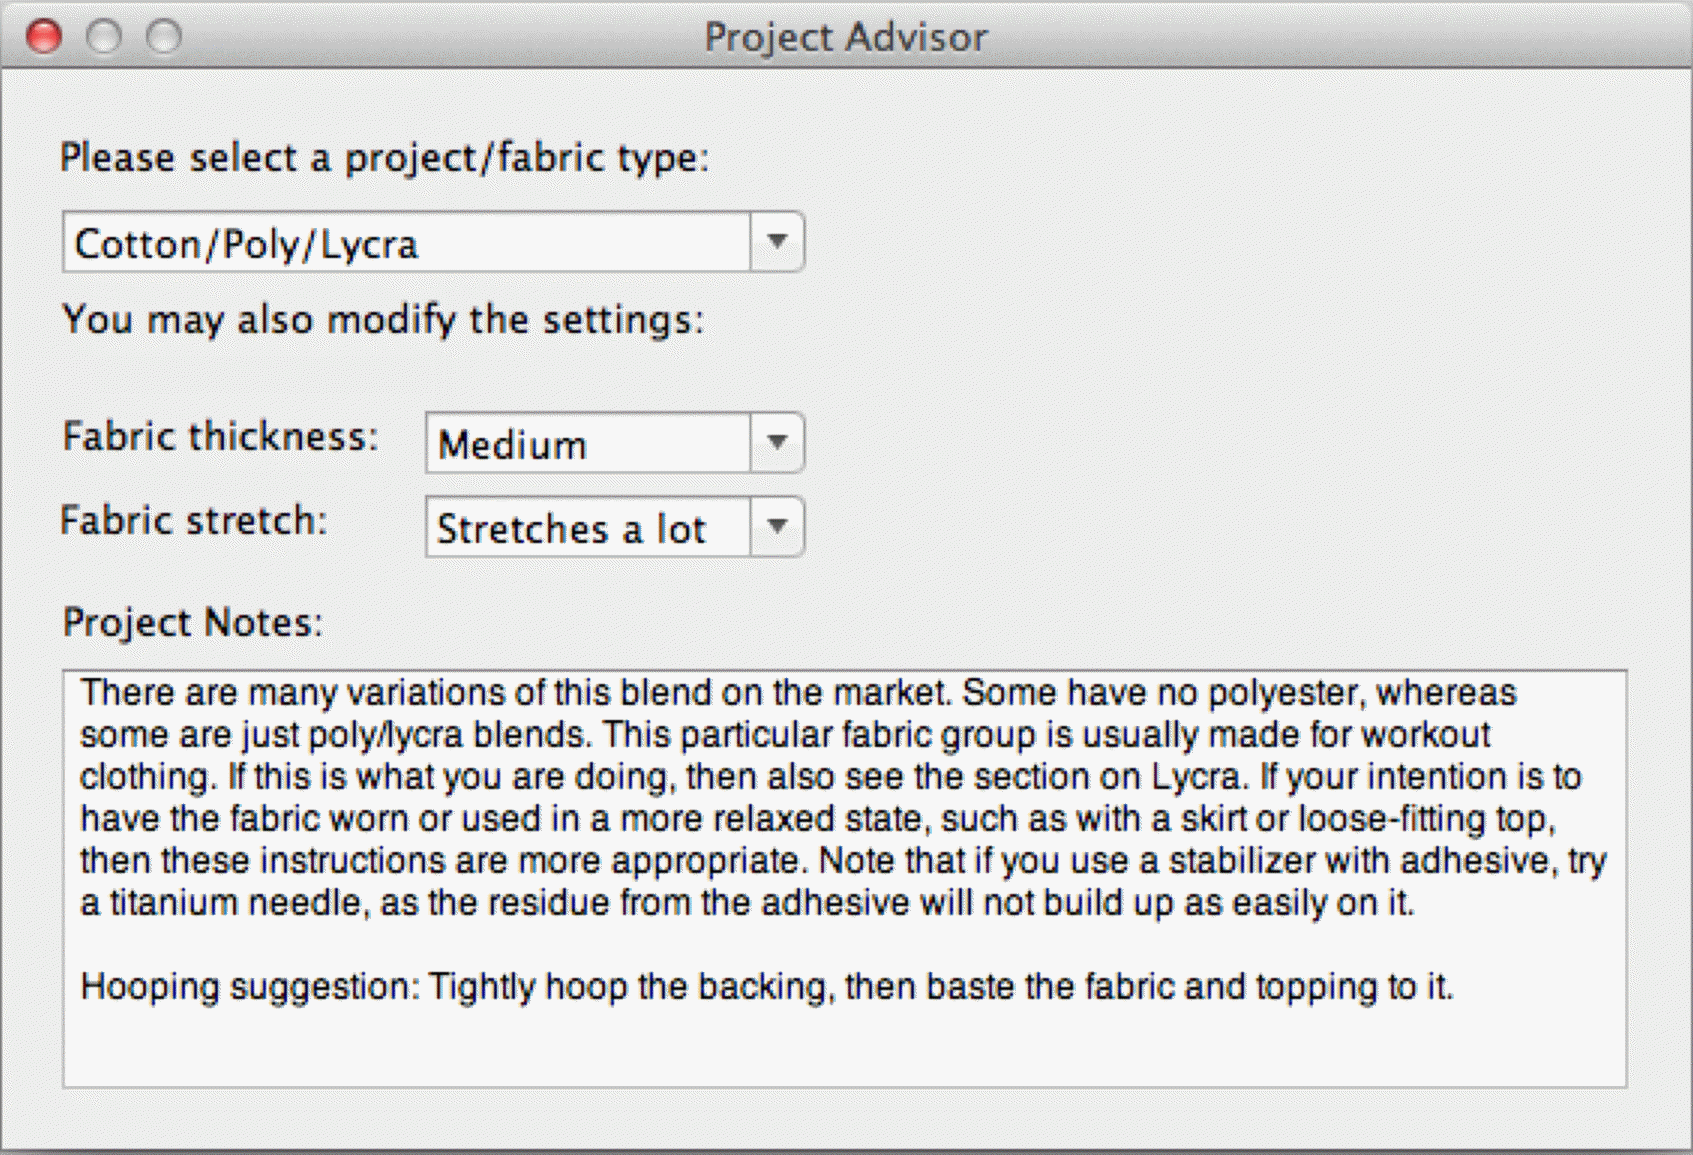Expand the Fabric thickness dropdown arrow
This screenshot has width=1693, height=1155.
[x=777, y=443]
